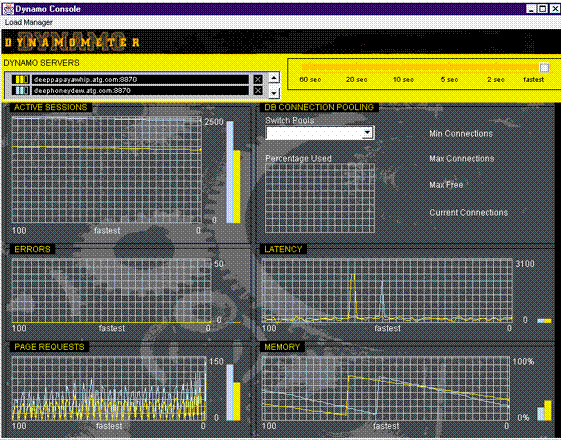Image resolution: width=561 pixels, height=440 pixels.
Task: Click the ACTIVE SESSIONS panel title
Action: click(50, 107)
